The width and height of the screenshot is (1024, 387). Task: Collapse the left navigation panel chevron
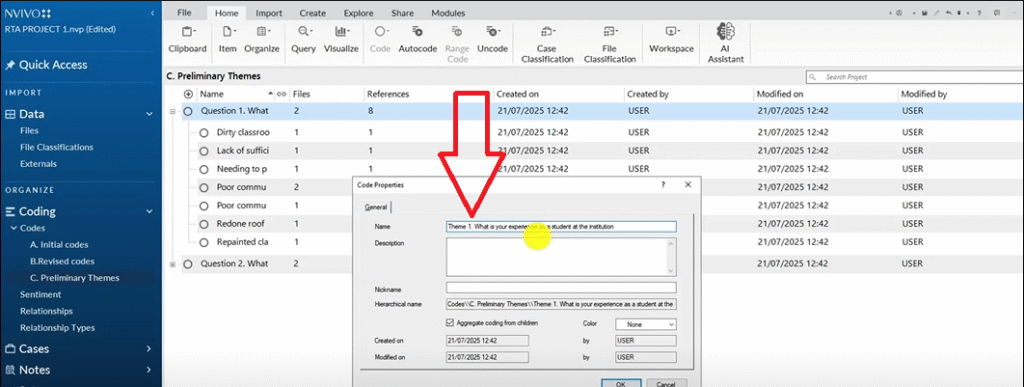click(x=152, y=13)
